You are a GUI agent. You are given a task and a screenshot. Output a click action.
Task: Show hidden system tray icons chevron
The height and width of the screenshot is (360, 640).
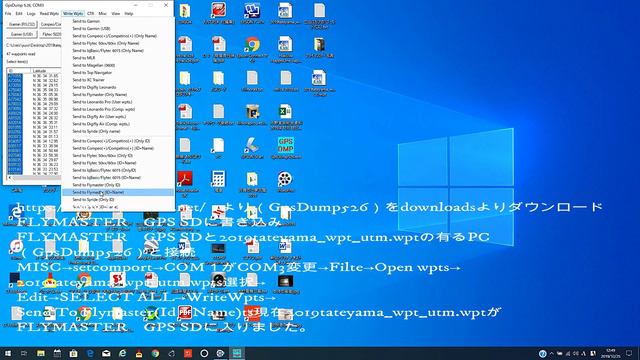[x=552, y=353]
